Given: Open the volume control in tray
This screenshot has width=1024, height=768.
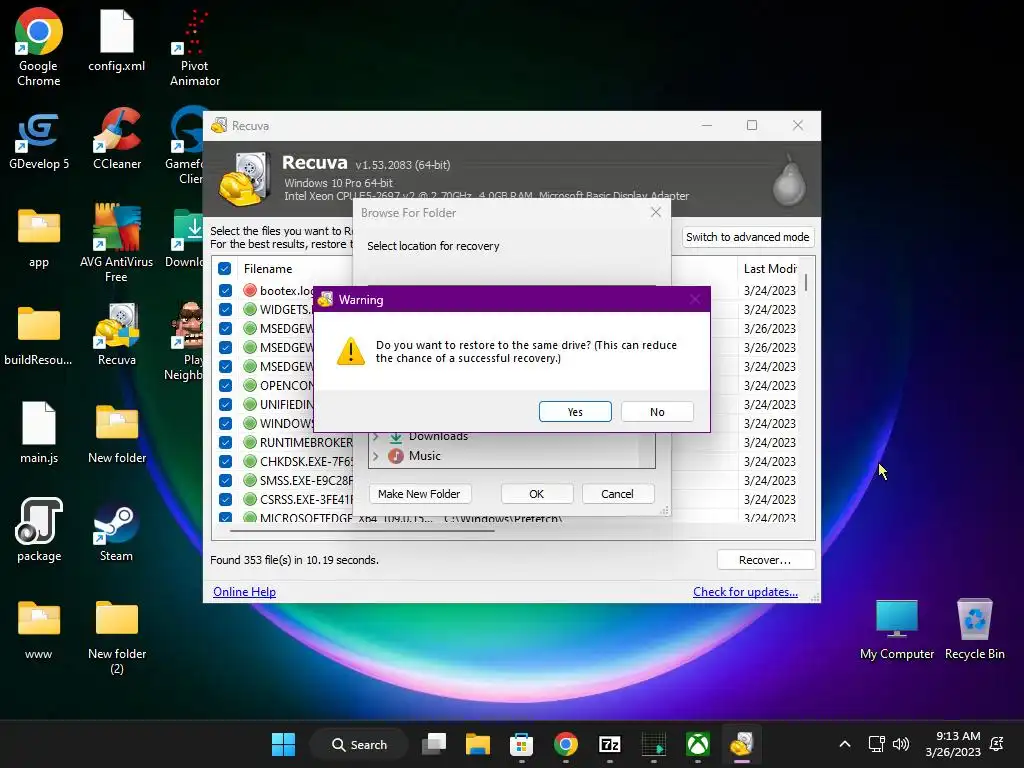Looking at the screenshot, I should coord(901,744).
